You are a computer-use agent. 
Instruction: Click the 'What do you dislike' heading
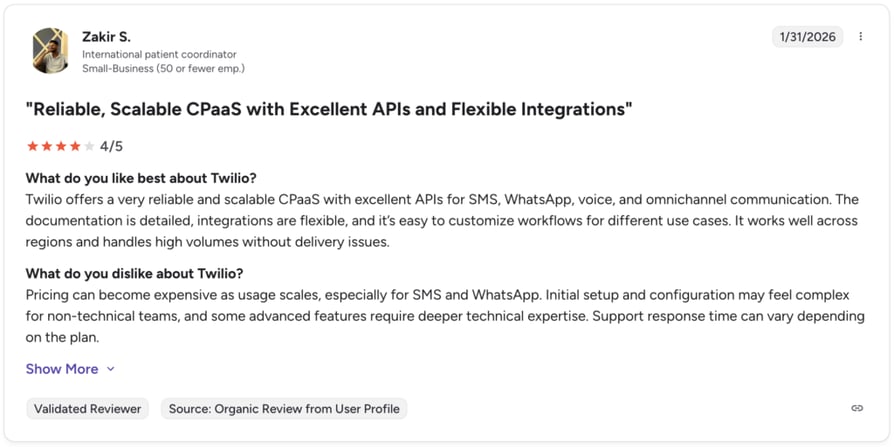tap(135, 274)
